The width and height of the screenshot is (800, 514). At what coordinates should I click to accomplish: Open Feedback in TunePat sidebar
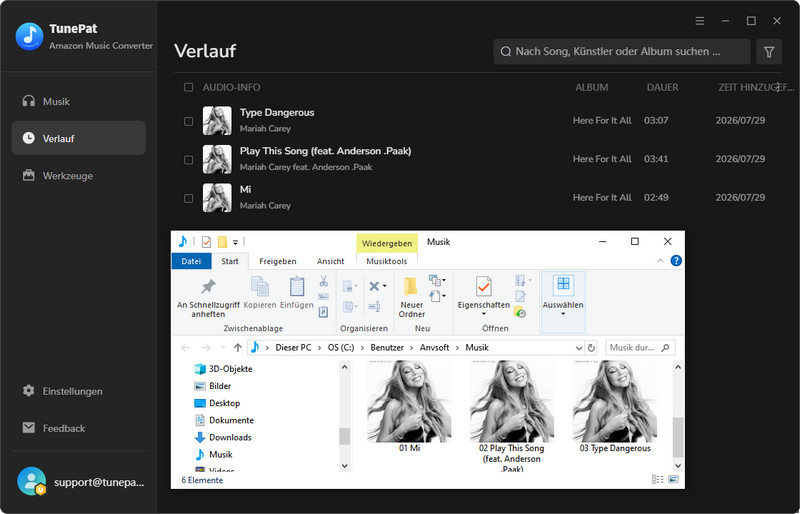(x=79, y=428)
